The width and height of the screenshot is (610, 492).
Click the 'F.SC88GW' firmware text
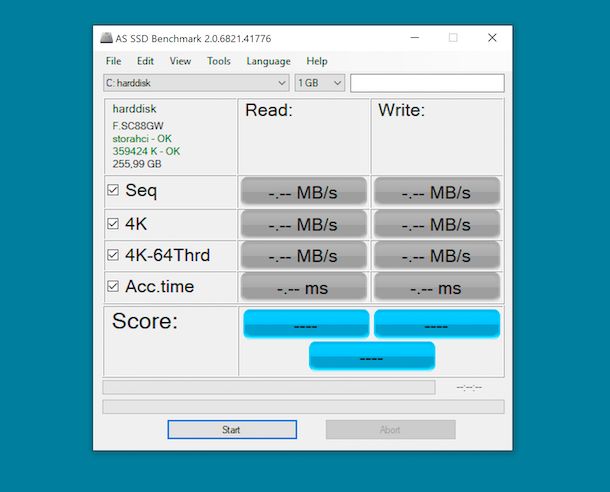(138, 126)
